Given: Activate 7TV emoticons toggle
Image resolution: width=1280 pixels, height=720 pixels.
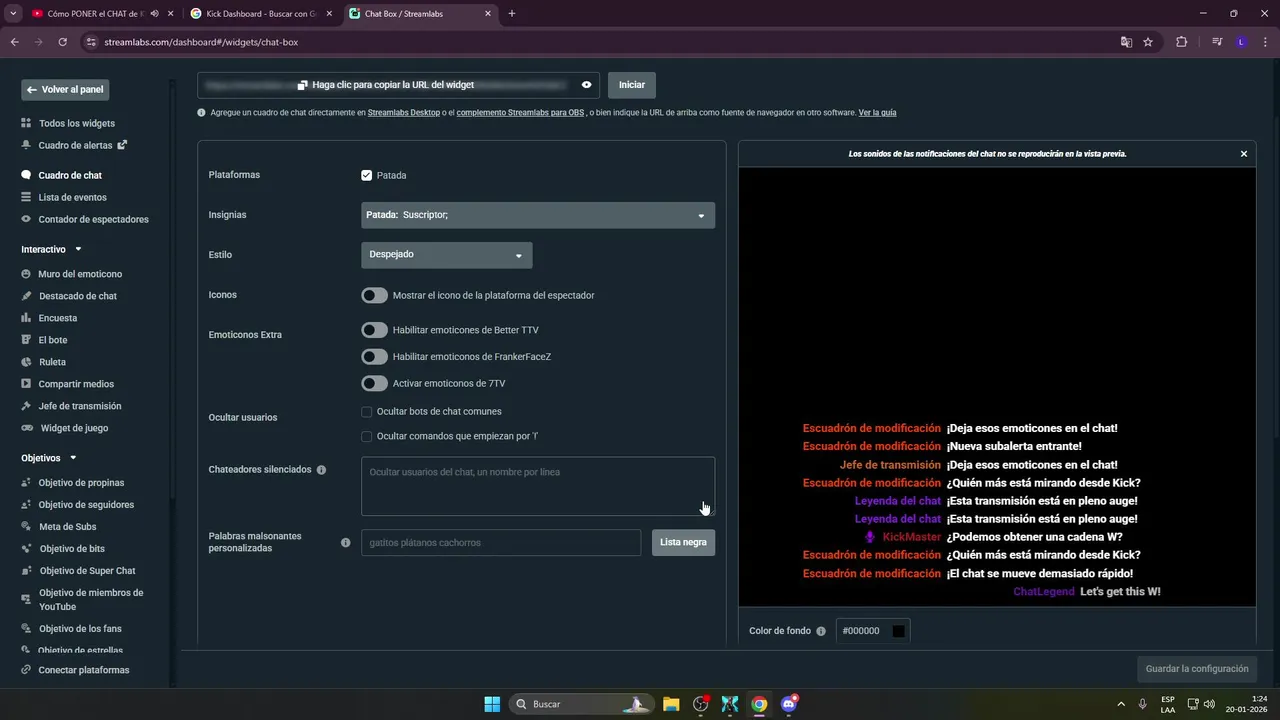Looking at the screenshot, I should pos(374,383).
